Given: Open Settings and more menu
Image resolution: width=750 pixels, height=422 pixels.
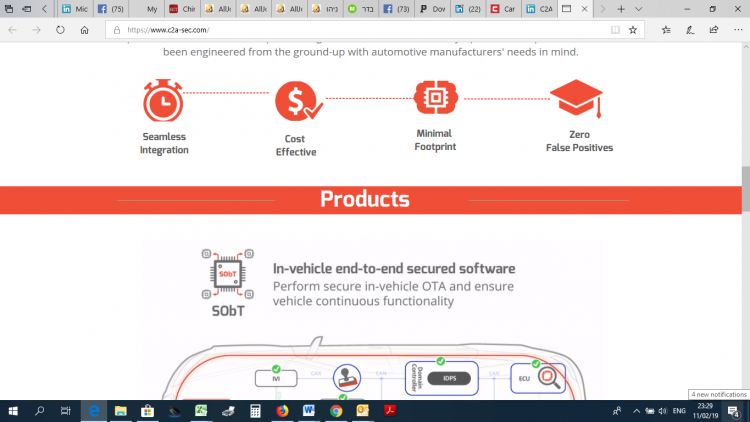Looking at the screenshot, I should point(738,30).
